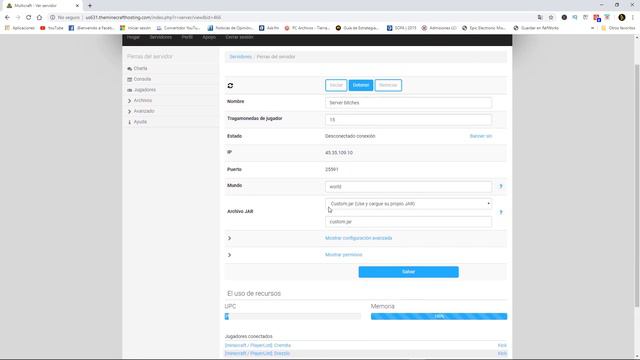This screenshot has height=360, width=640.
Task: Open Aplicaciones apps shortcut in bookmarks bar
Action: pos(20,28)
